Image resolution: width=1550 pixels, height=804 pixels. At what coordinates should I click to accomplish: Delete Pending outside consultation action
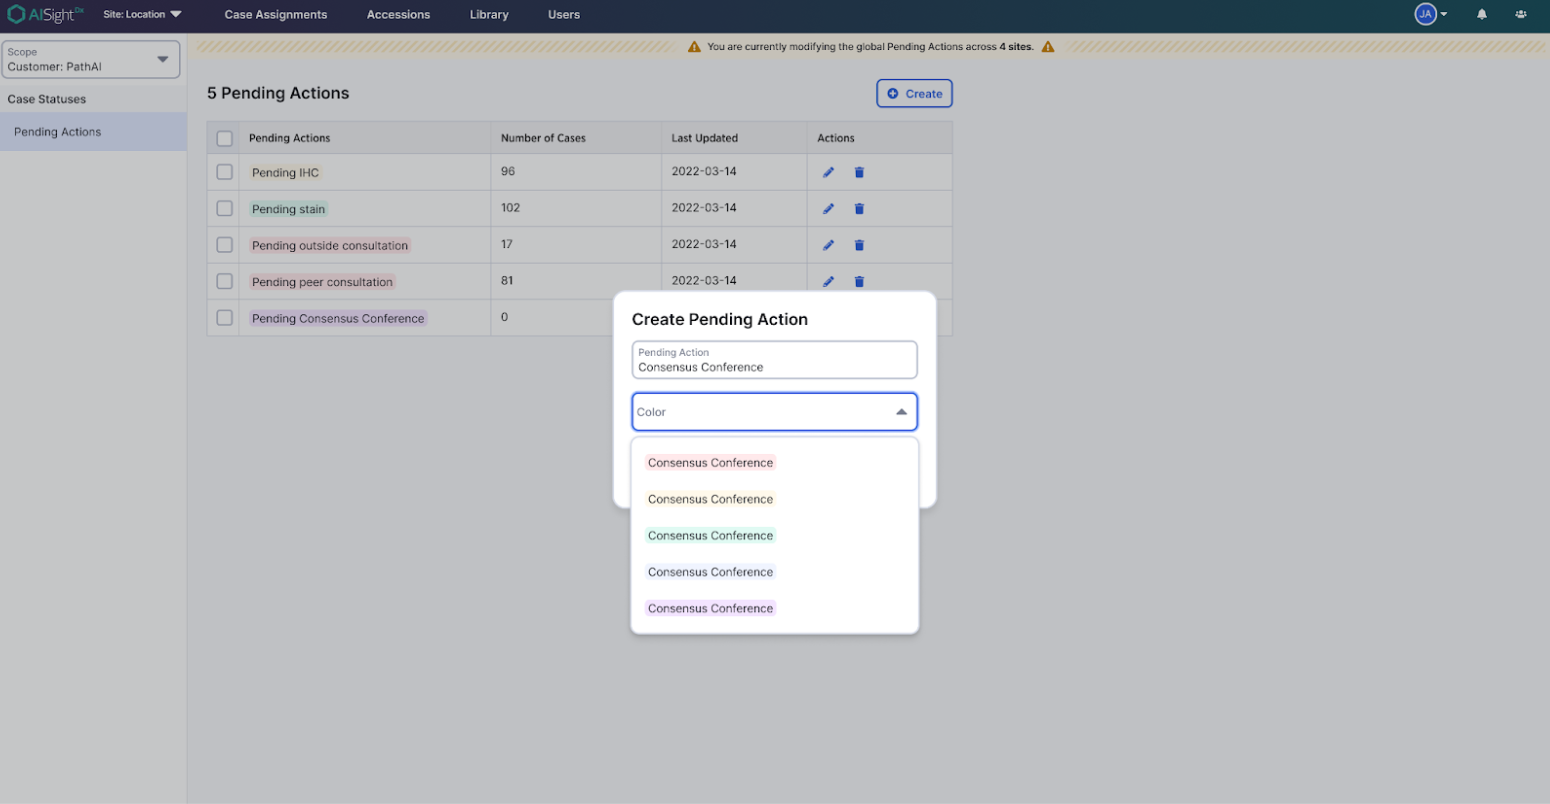(859, 245)
